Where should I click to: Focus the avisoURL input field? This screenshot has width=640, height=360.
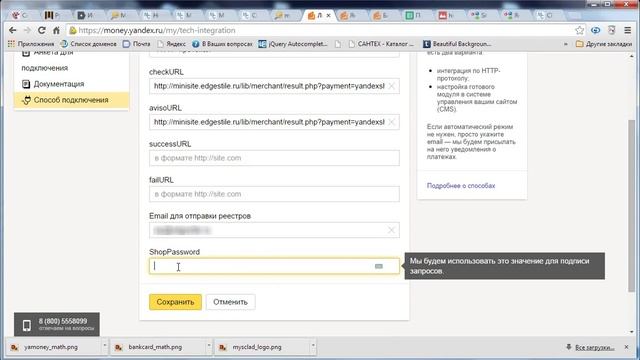coord(274,122)
